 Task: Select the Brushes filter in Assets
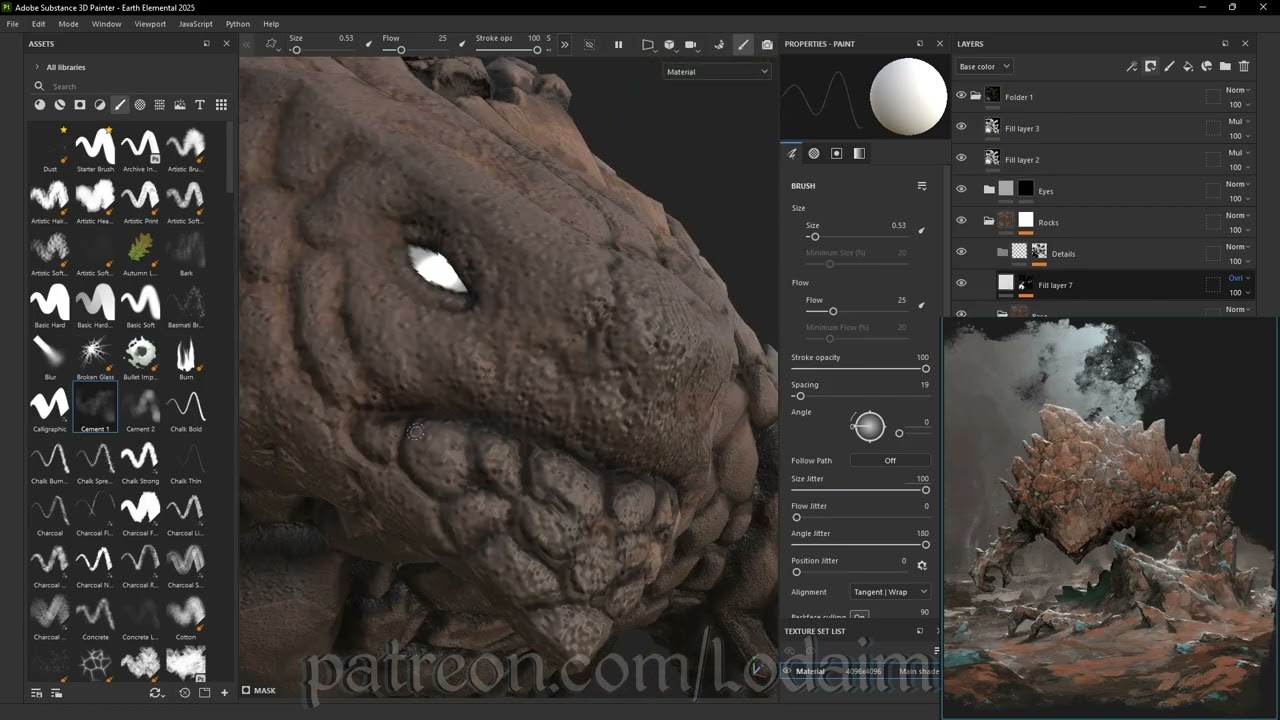pos(120,105)
